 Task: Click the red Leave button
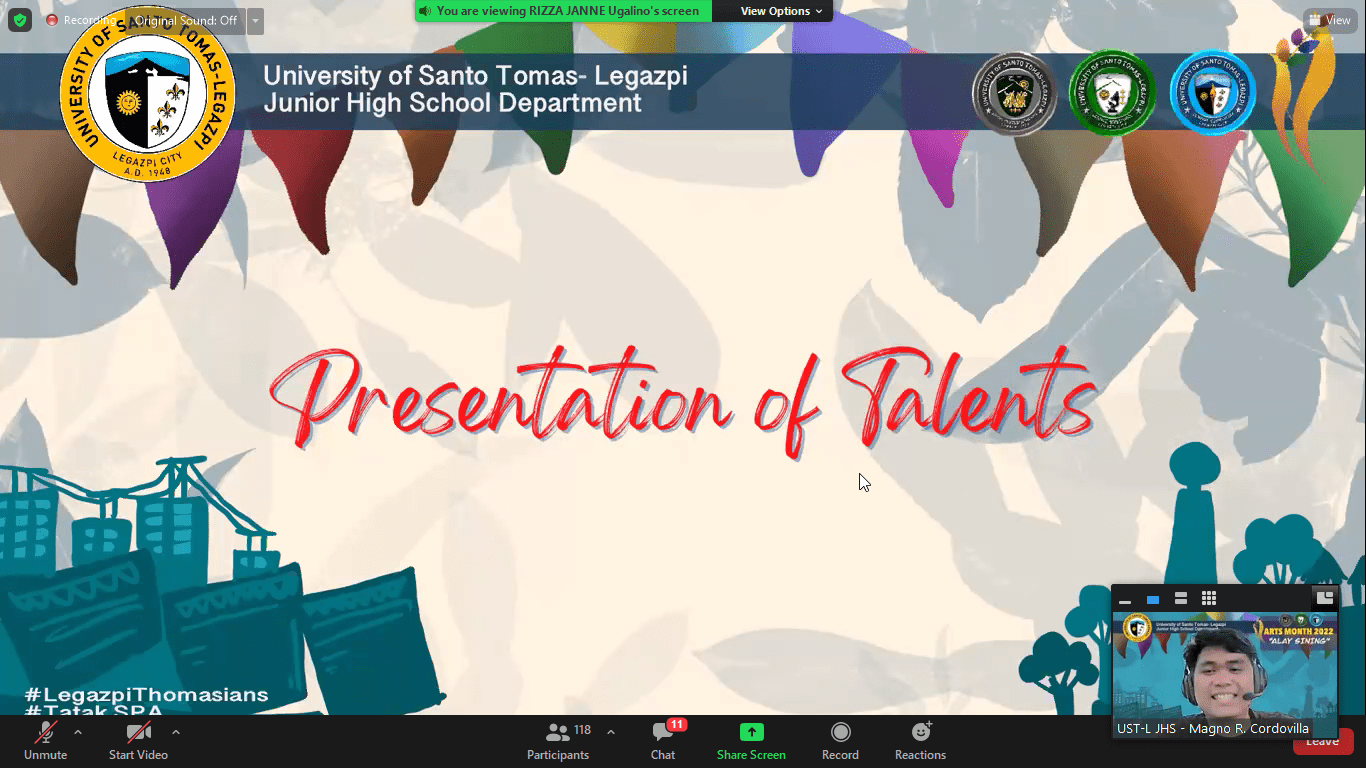[x=1322, y=742]
